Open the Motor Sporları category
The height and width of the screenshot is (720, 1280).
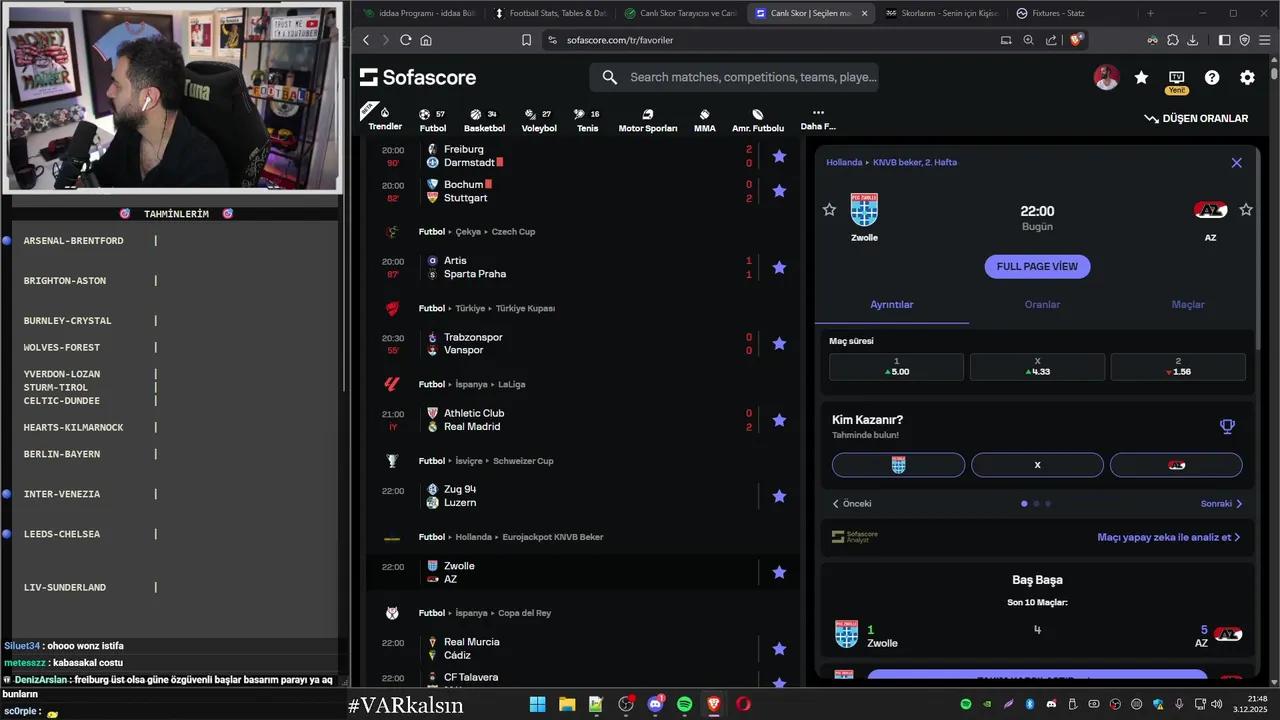point(647,121)
